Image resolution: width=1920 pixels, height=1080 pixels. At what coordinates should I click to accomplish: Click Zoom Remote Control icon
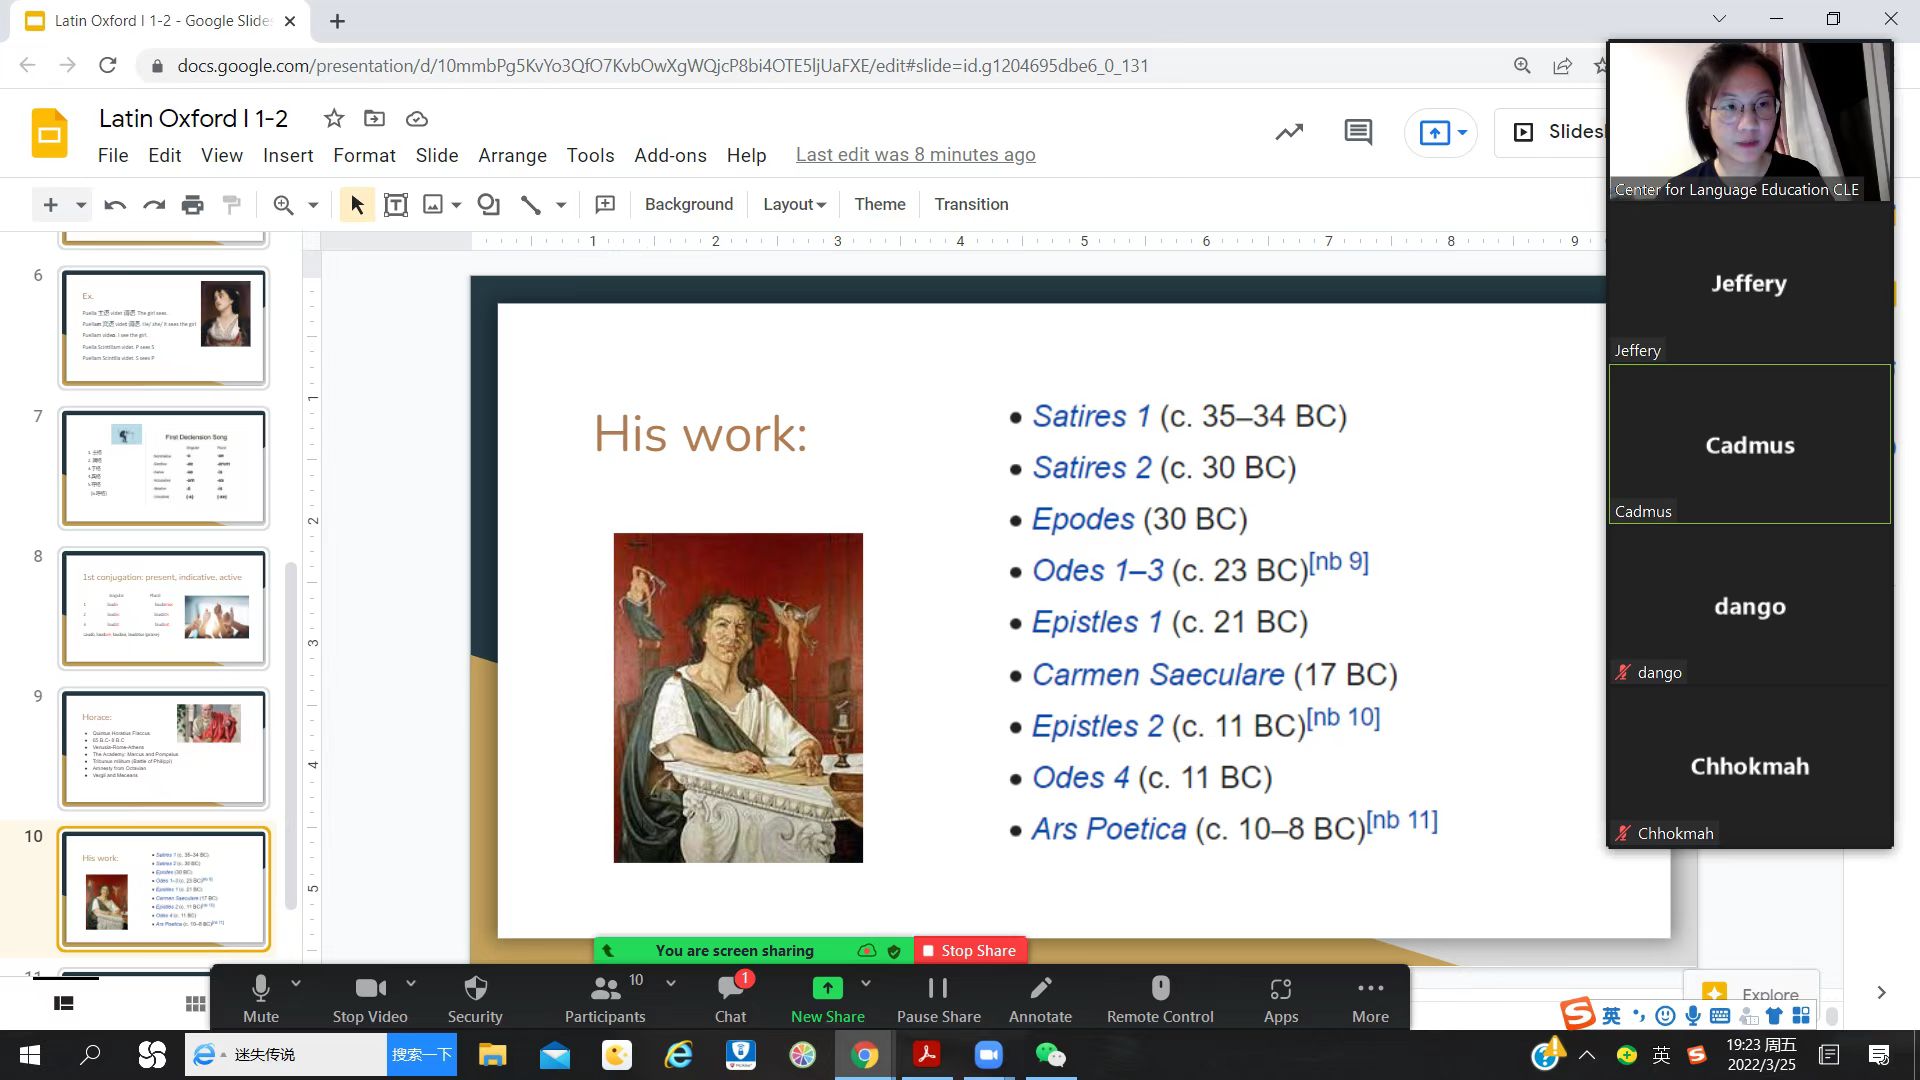1160,998
